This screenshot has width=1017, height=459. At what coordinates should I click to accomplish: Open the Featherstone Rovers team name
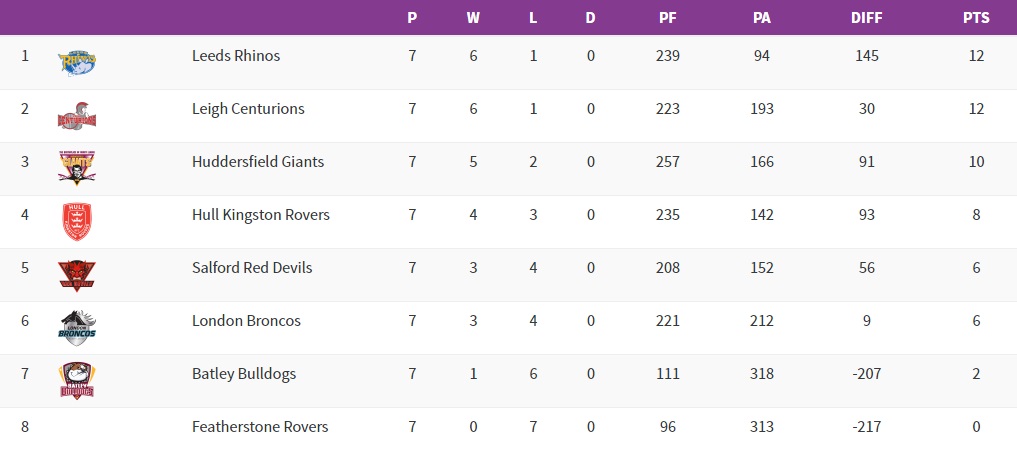pos(260,427)
